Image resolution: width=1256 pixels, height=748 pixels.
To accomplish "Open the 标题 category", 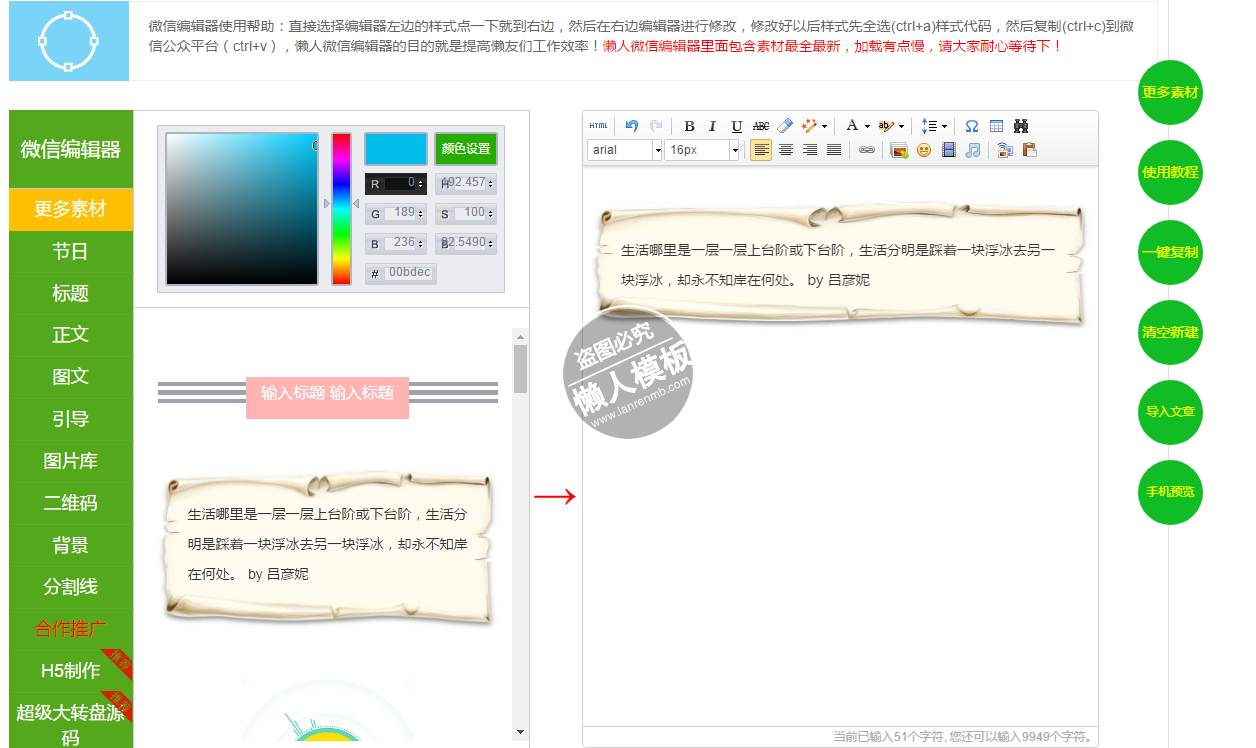I will pyautogui.click(x=71, y=293).
